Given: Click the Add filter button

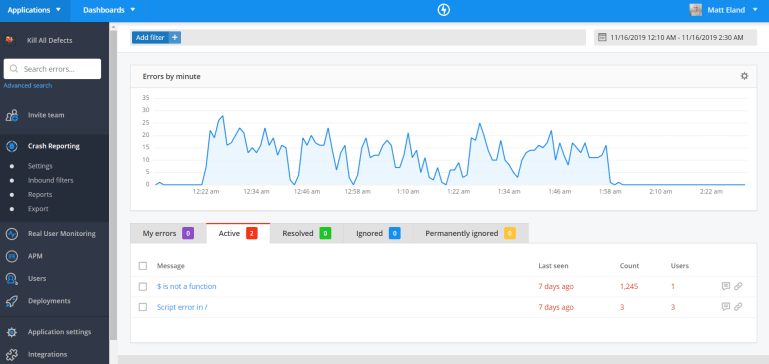Looking at the screenshot, I should click(x=156, y=37).
